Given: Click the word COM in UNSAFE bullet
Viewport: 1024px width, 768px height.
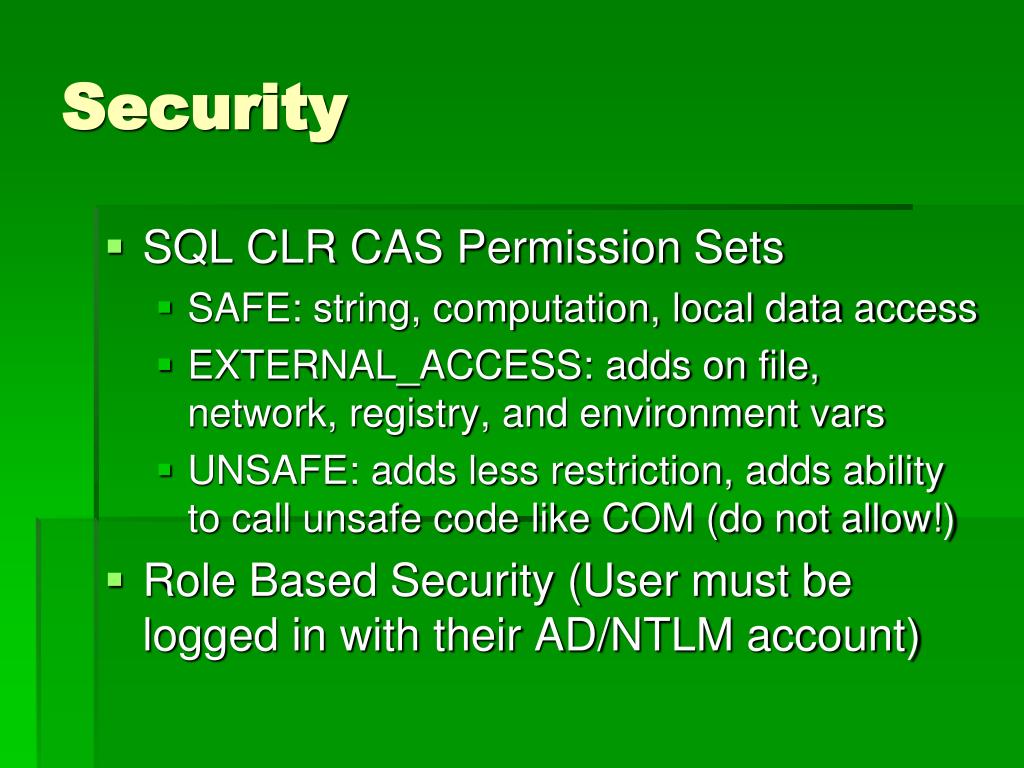Looking at the screenshot, I should (647, 519).
